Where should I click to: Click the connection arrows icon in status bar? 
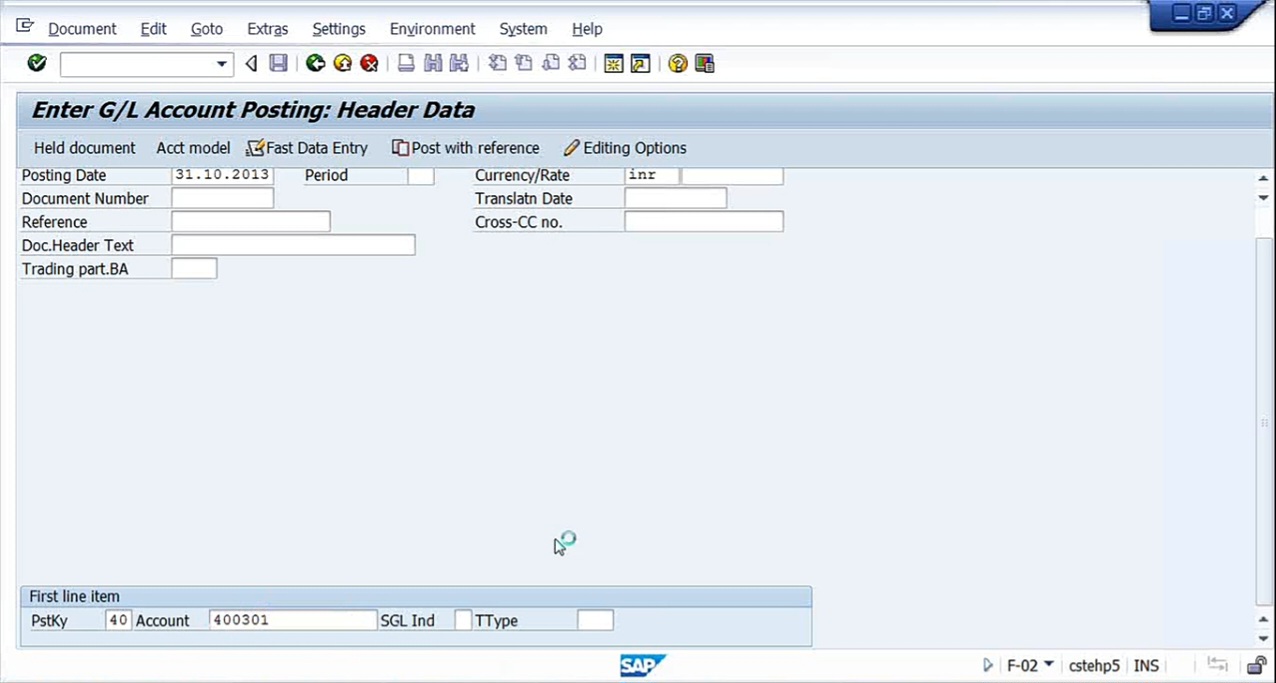pos(1217,664)
